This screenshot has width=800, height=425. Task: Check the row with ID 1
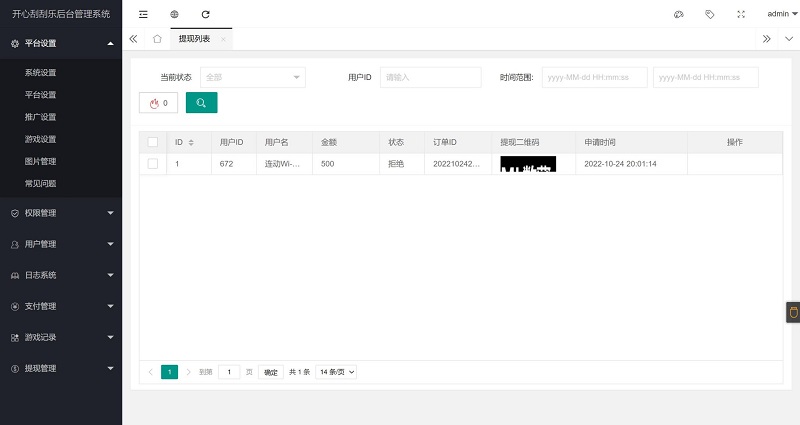pos(153,163)
